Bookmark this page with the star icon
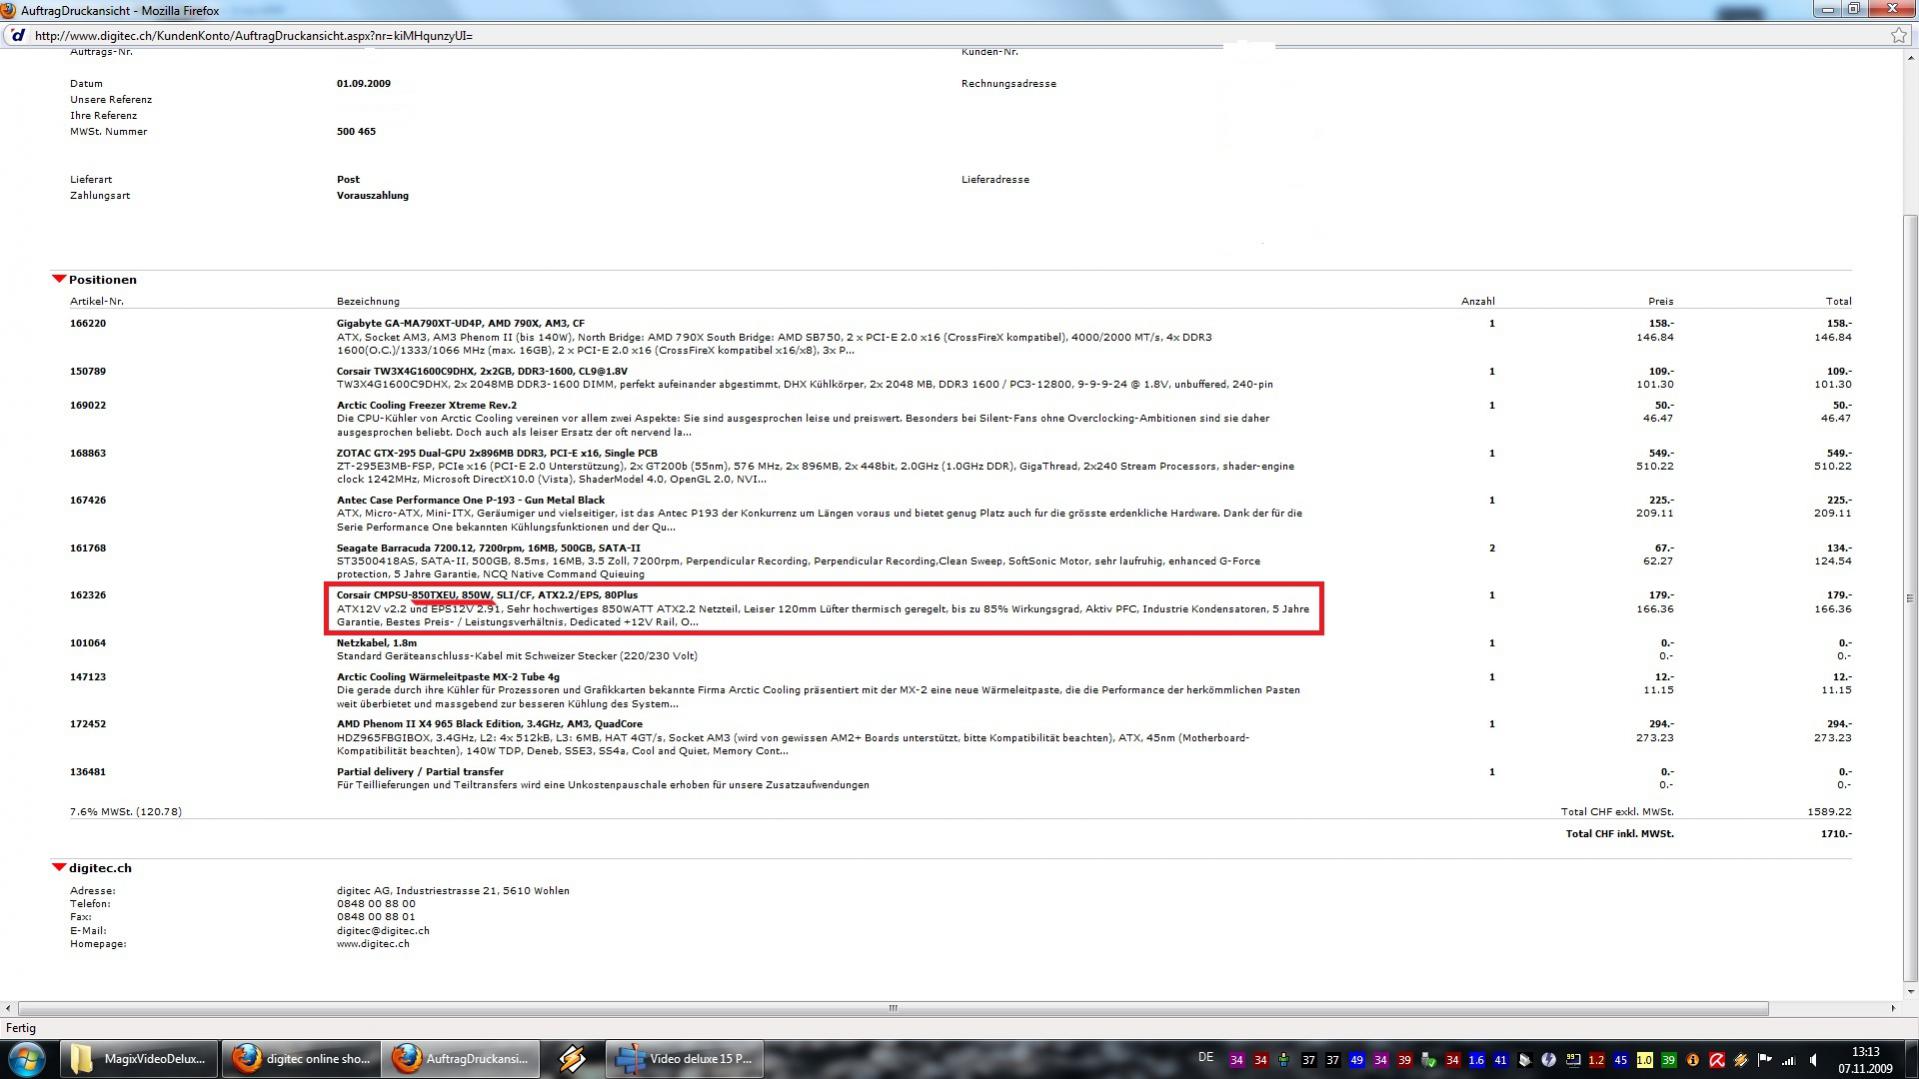This screenshot has height=1079, width=1919. click(1899, 35)
